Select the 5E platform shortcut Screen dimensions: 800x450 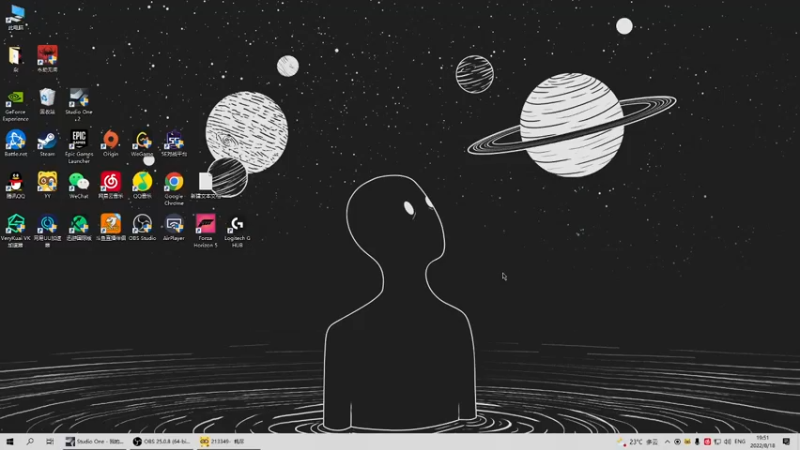(x=173, y=143)
